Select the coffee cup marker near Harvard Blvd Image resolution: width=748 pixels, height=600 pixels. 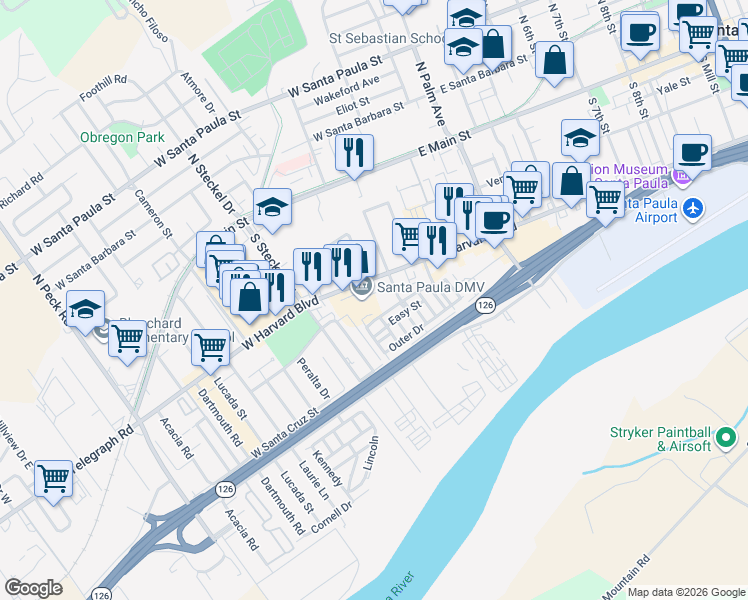pos(494,221)
